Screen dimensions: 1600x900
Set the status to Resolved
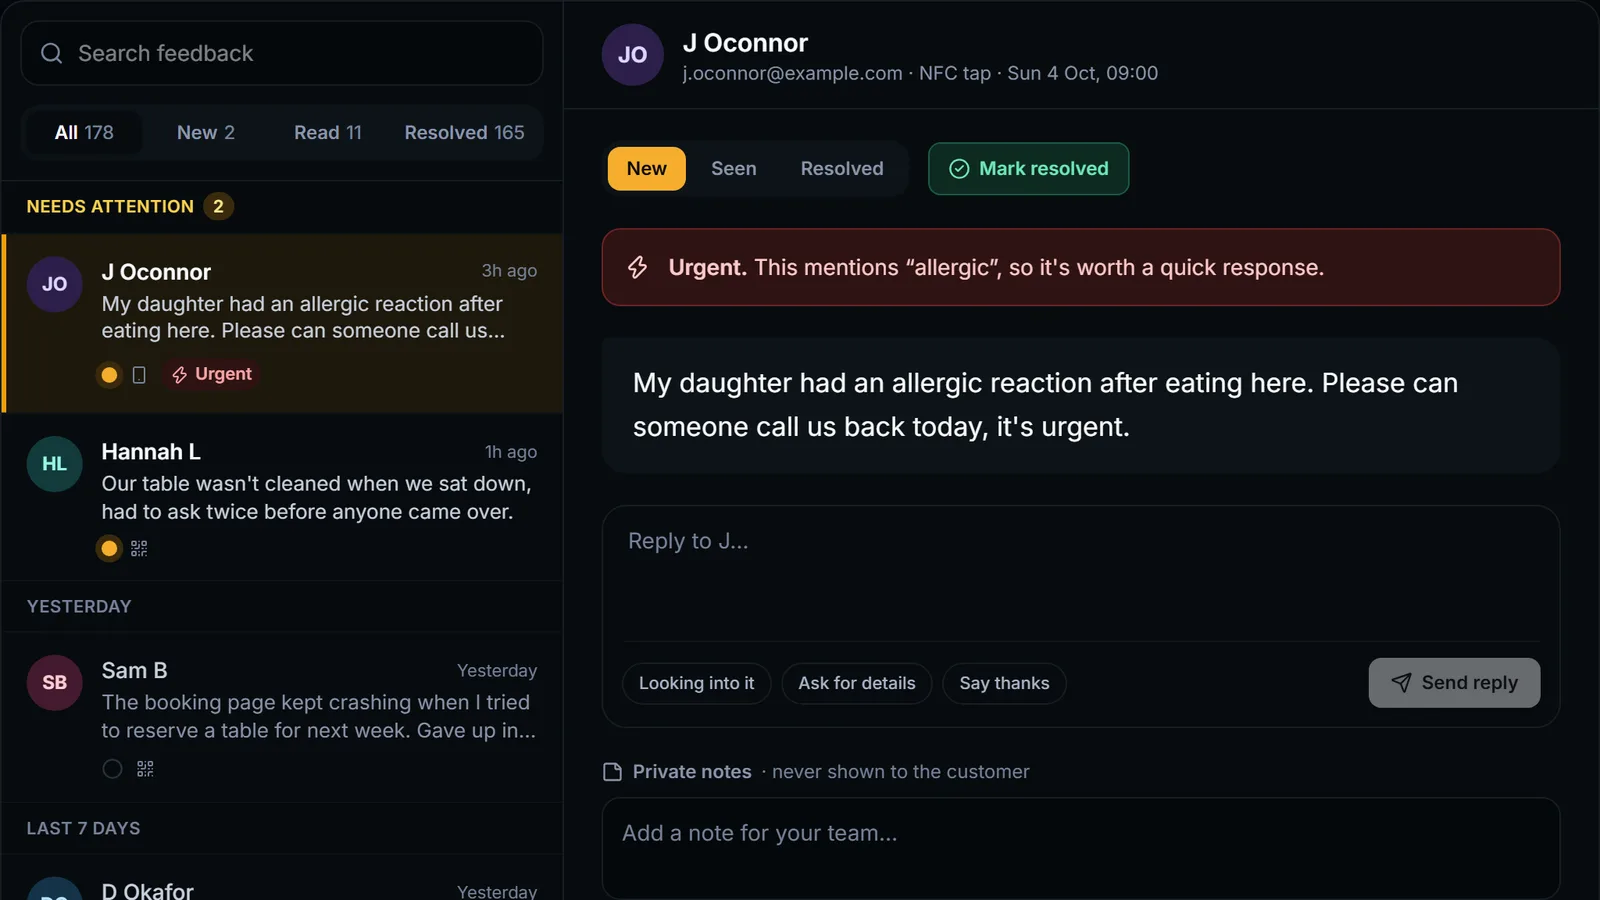coord(842,169)
